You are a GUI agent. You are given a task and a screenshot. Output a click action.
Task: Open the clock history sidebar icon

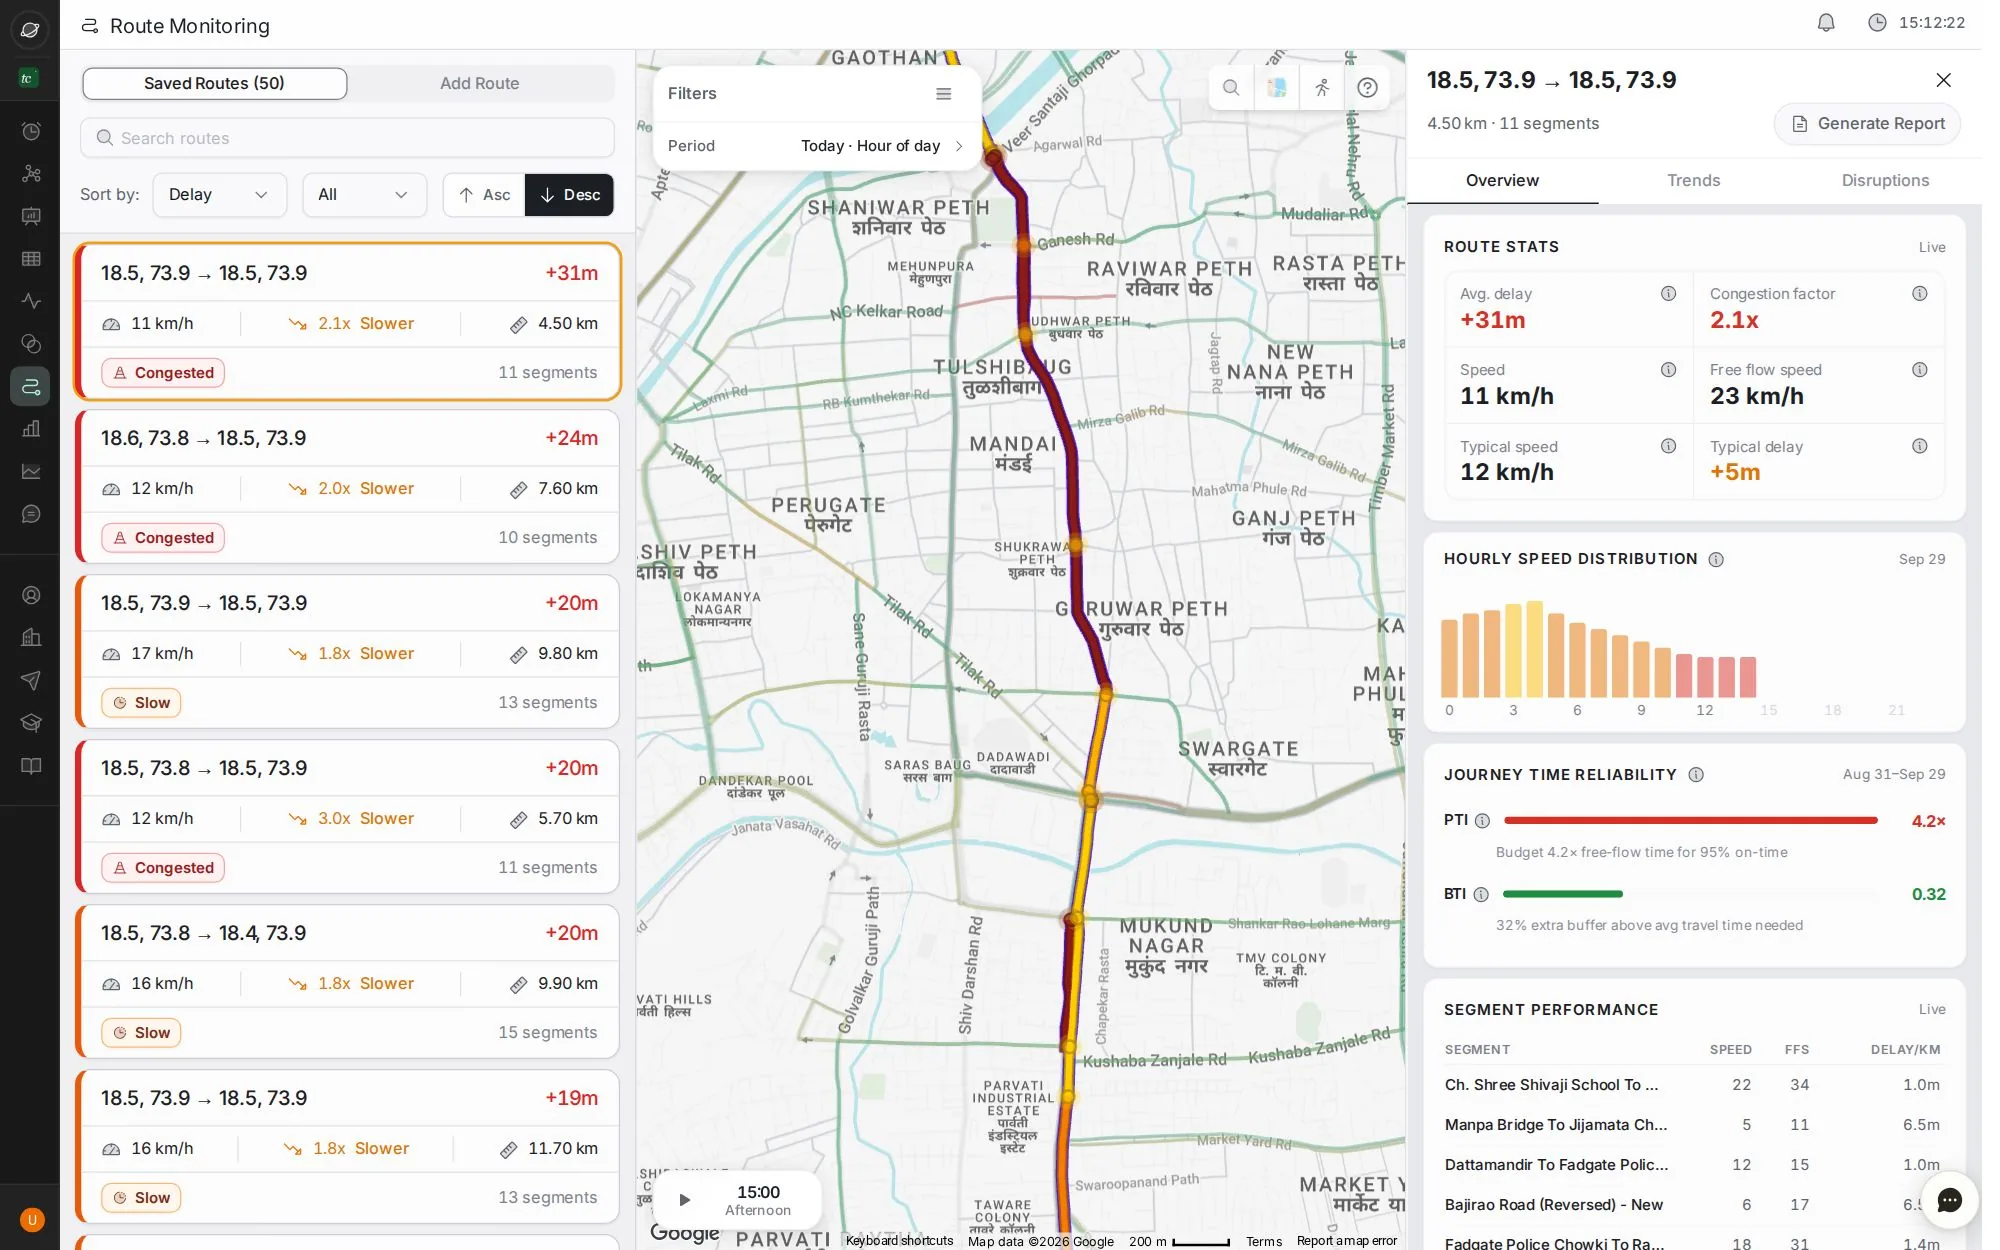(31, 131)
